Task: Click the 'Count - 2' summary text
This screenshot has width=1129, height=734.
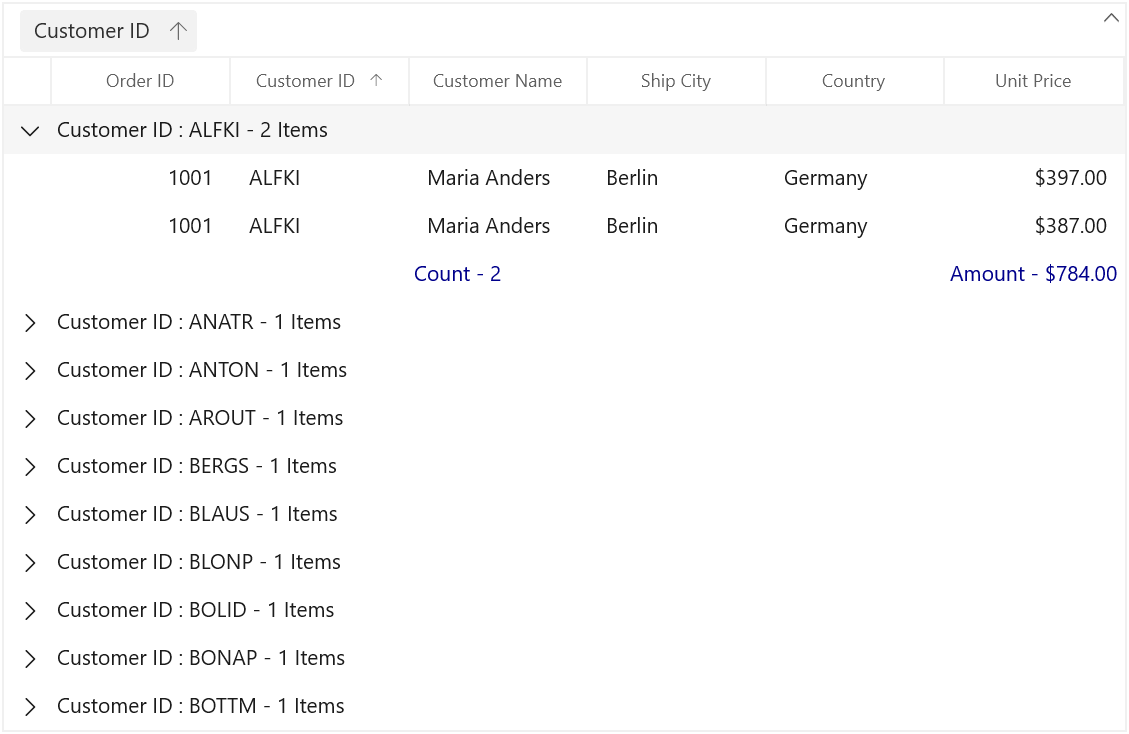Action: click(x=457, y=274)
